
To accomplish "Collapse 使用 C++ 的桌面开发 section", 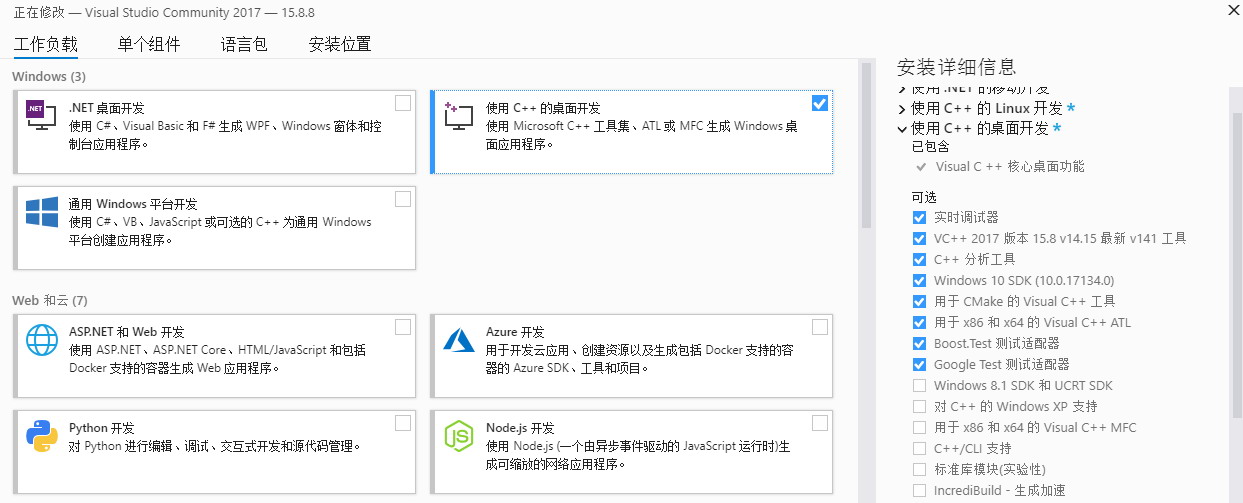I will 902,129.
